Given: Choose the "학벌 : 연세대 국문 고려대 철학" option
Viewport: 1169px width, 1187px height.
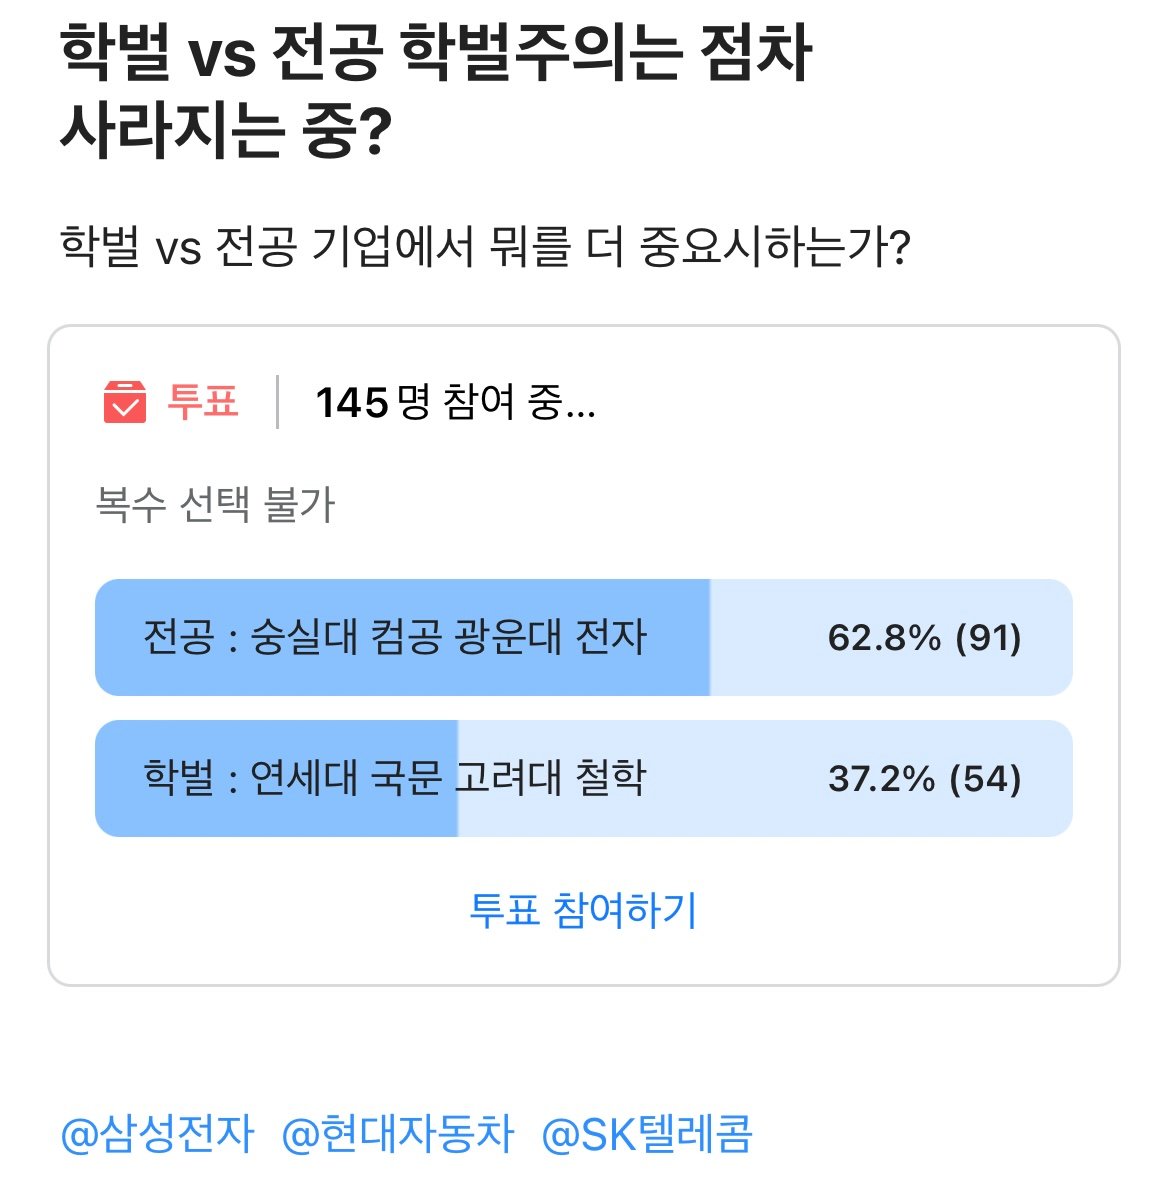Looking at the screenshot, I should click(395, 778).
